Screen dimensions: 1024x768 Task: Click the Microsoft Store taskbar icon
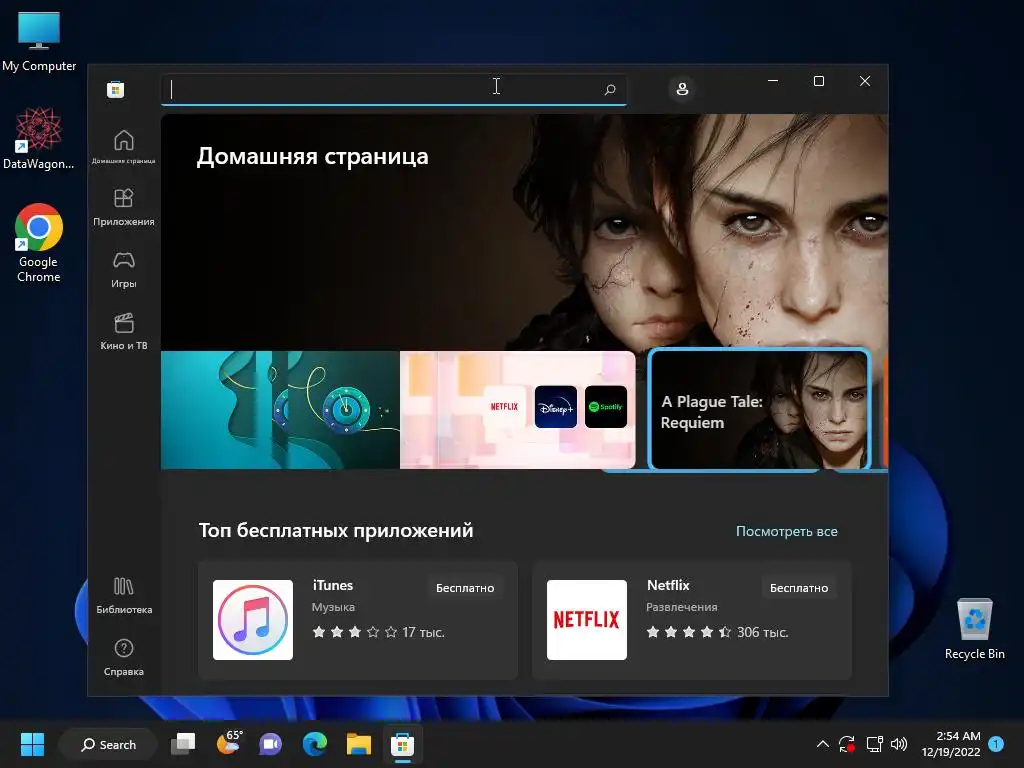pos(402,744)
